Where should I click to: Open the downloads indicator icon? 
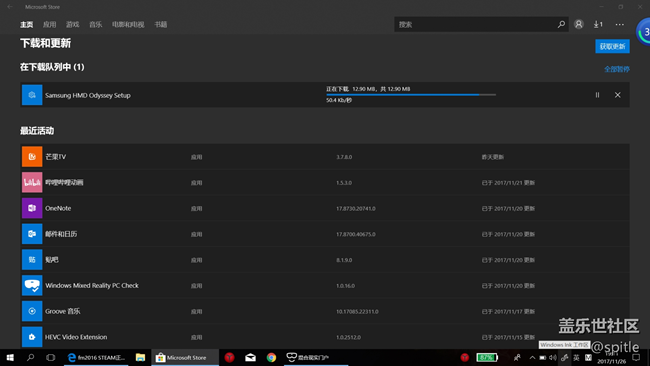(x=598, y=24)
